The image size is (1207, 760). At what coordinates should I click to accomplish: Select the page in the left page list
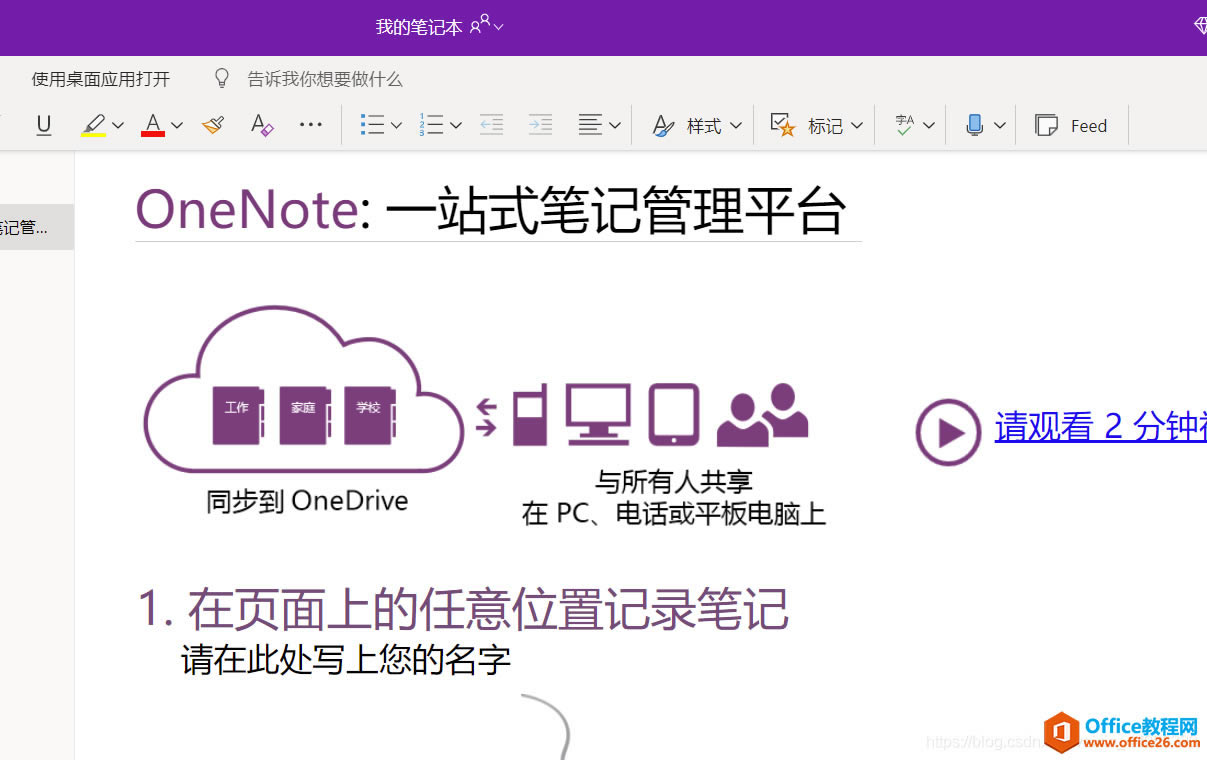pyautogui.click(x=36, y=227)
